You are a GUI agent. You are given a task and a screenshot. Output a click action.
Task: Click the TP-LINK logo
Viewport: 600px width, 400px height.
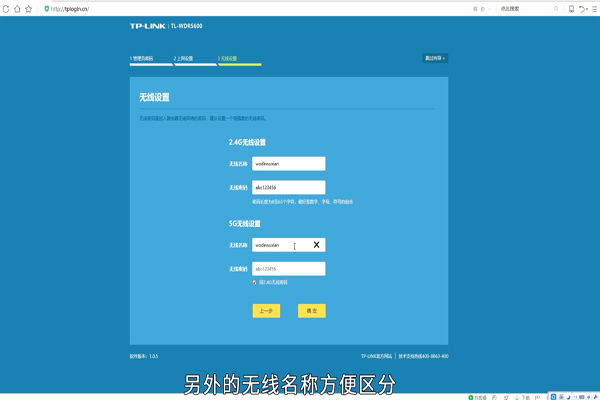(x=147, y=26)
